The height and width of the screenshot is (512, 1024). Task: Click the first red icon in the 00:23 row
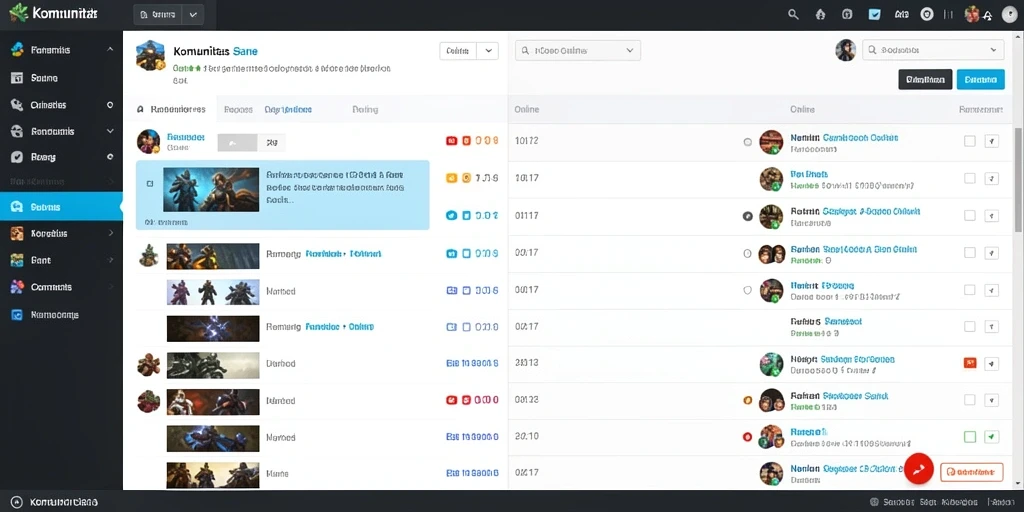click(451, 400)
